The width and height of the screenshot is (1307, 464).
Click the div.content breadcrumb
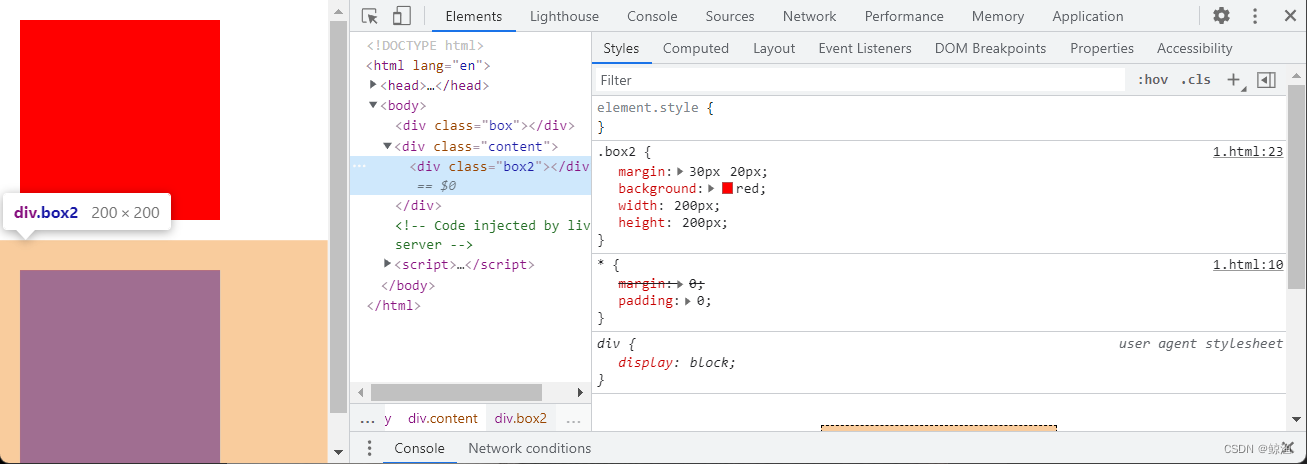point(443,419)
